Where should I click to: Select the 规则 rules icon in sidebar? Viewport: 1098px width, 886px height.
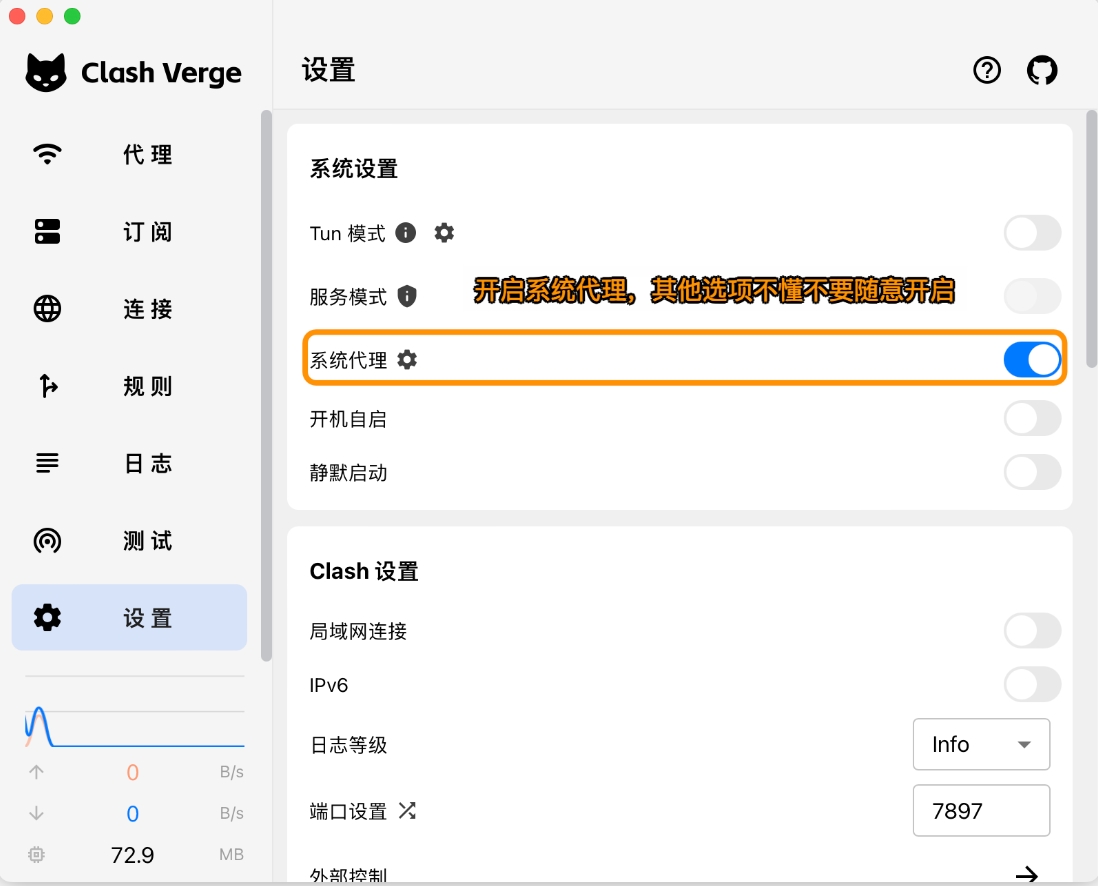(47, 386)
